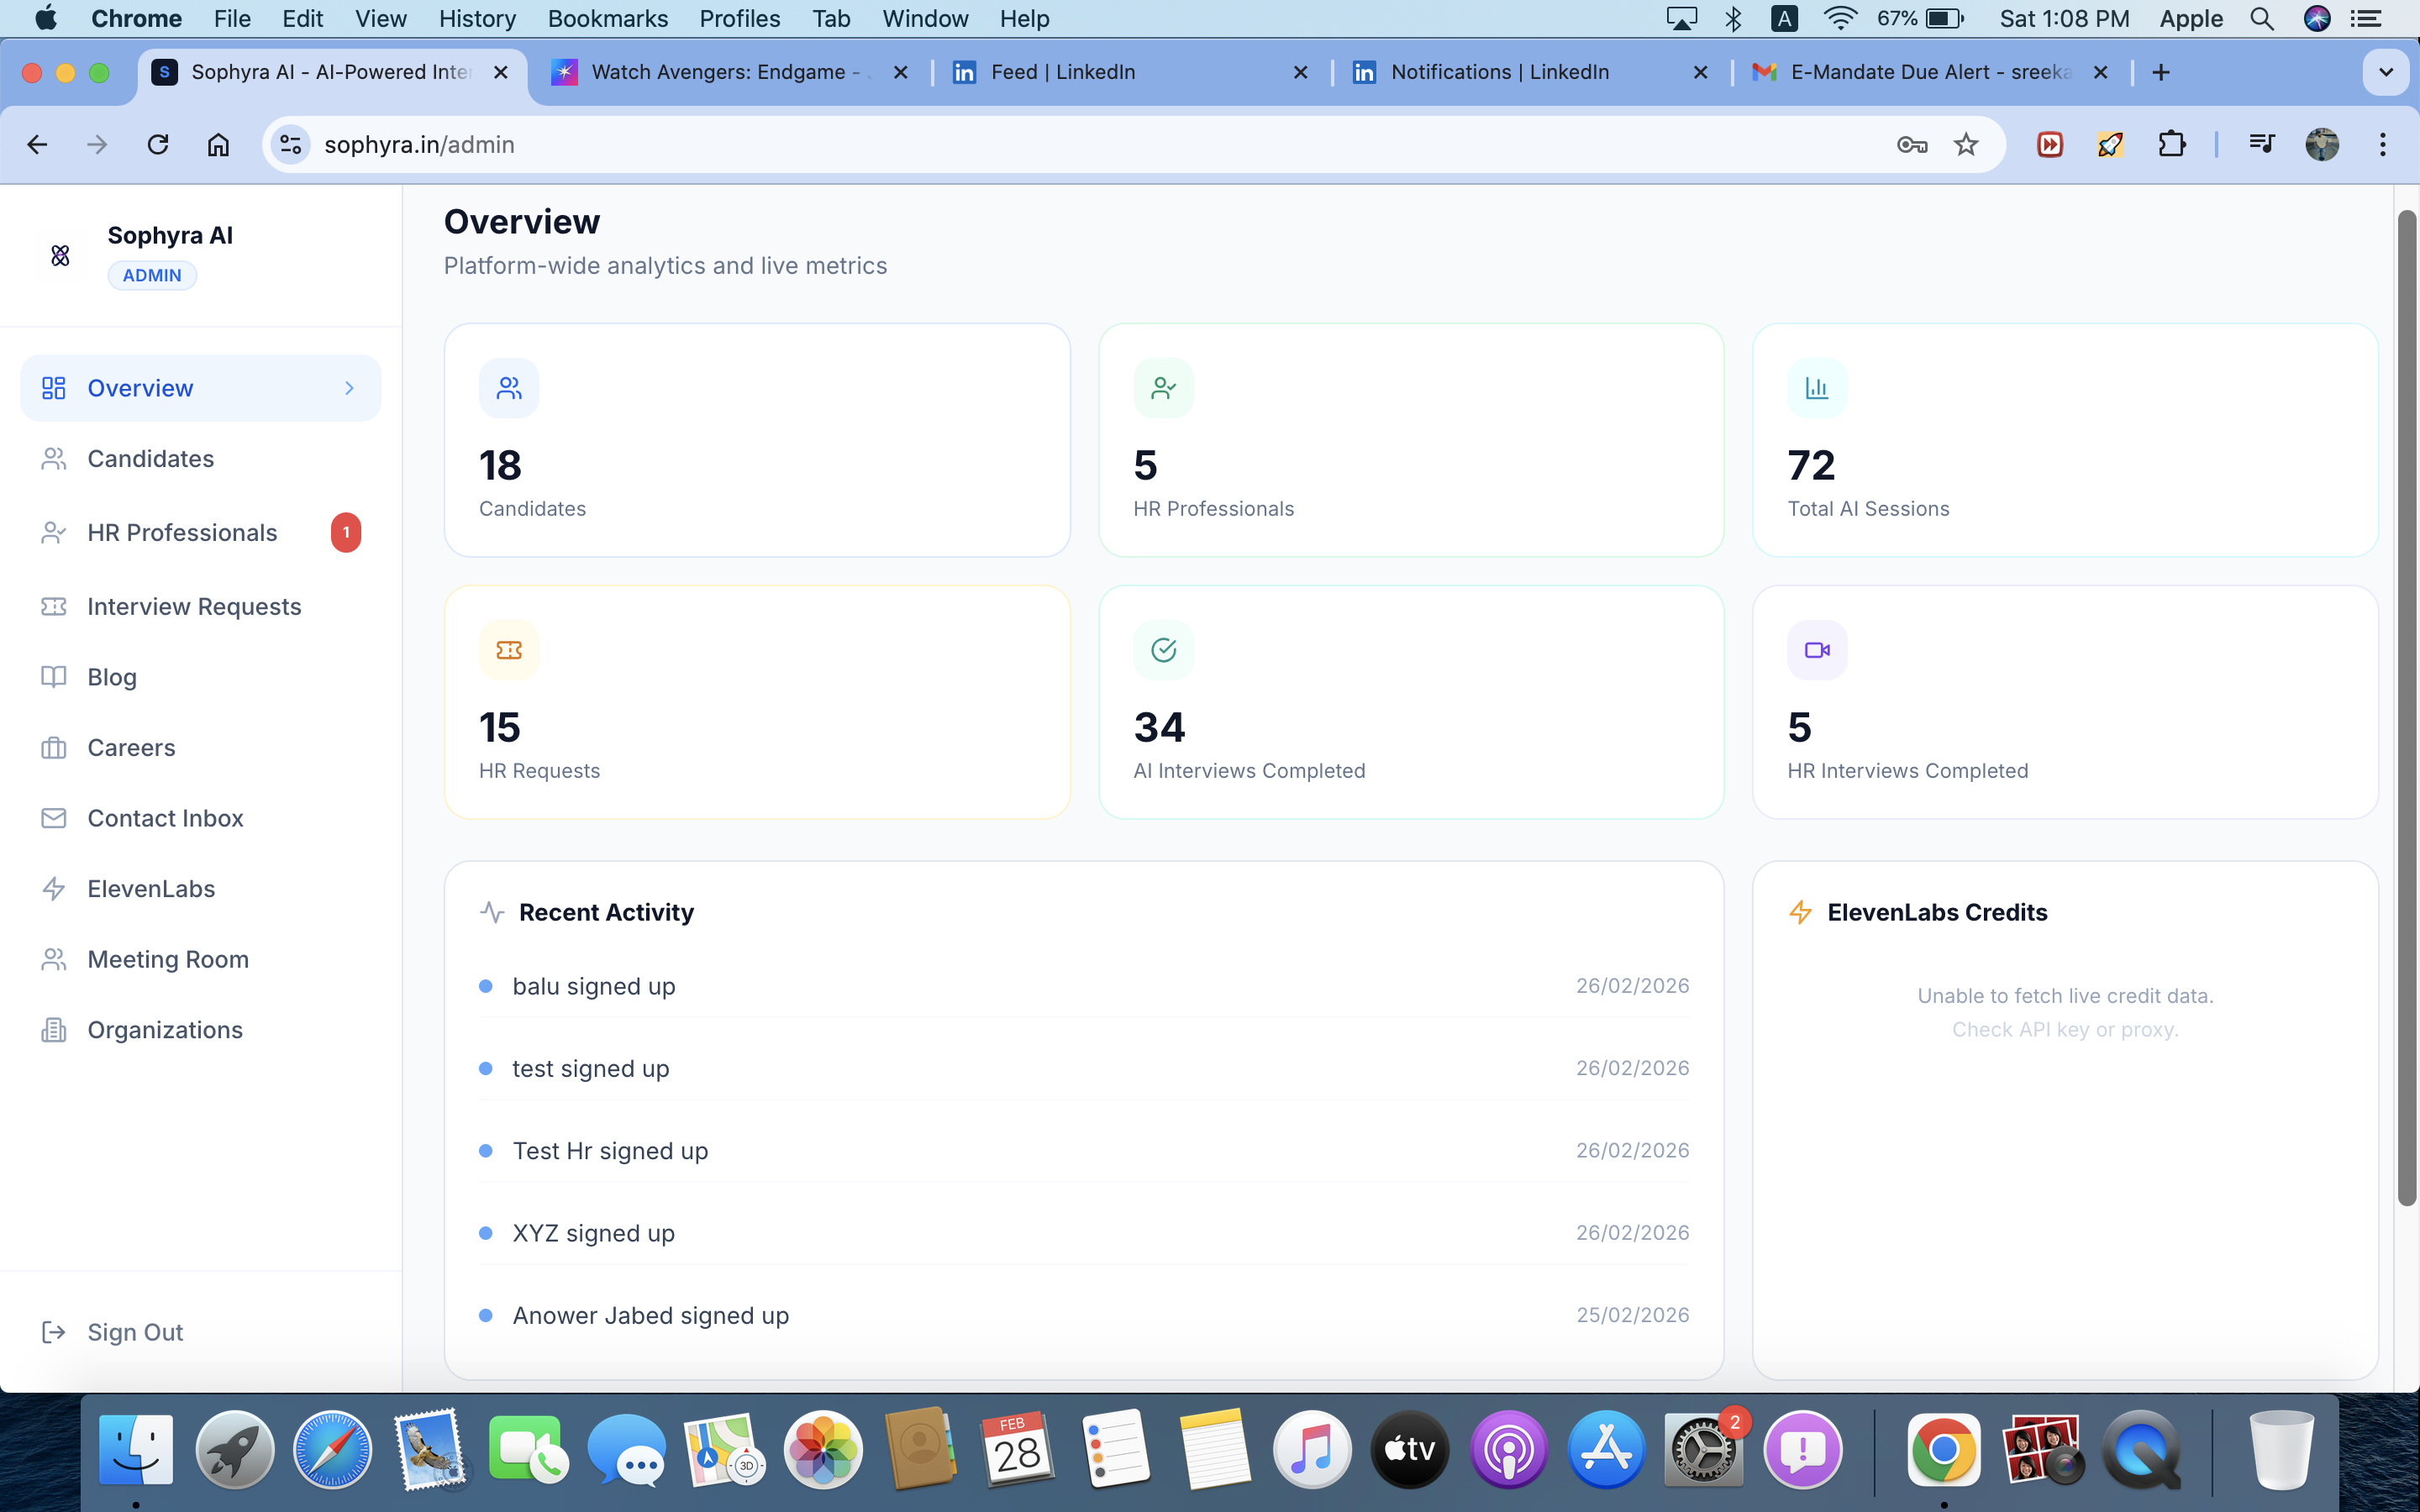The height and width of the screenshot is (1512, 2420).
Task: Select Candidates in the sidebar
Action: coord(151,458)
